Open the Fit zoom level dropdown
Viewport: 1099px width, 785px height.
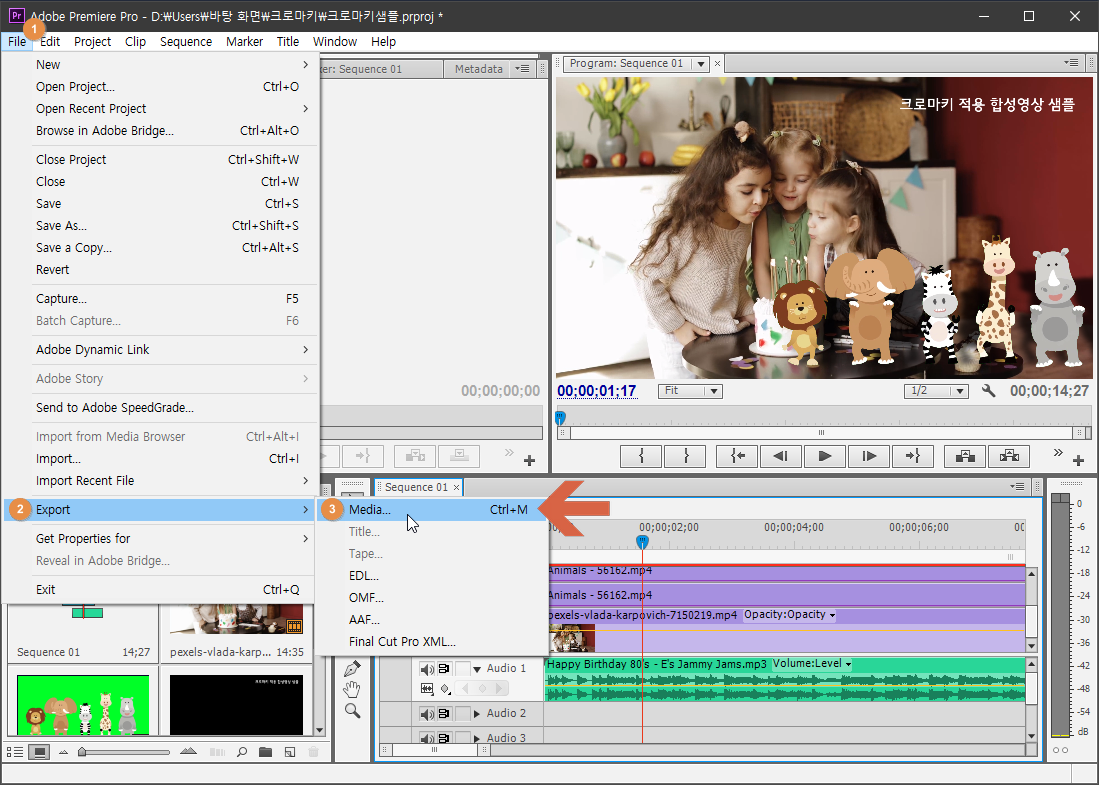(690, 390)
